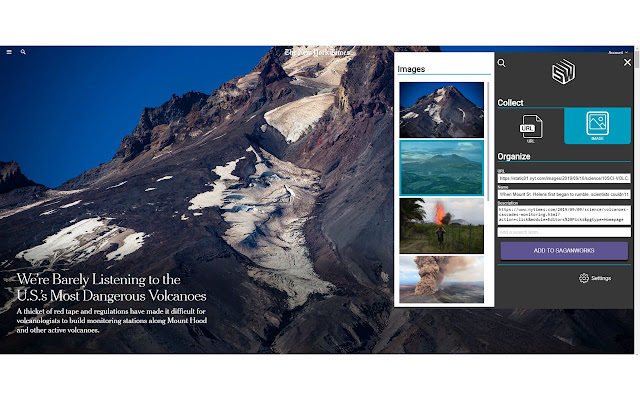Click the Description text area

coord(564,215)
